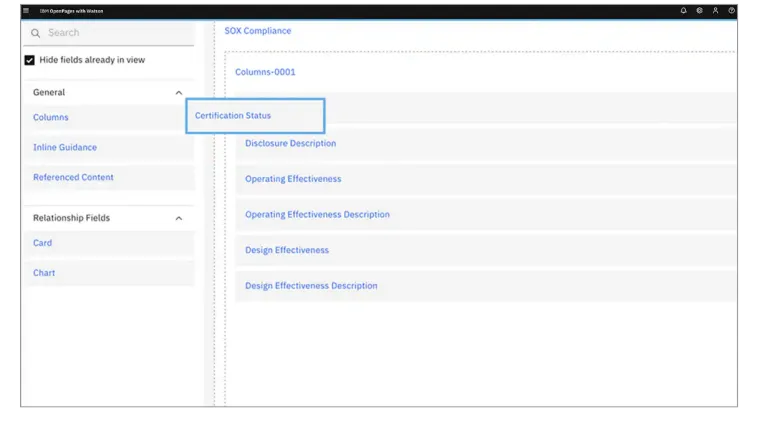Select the Columns field item
This screenshot has height=425, width=757.
click(109, 117)
